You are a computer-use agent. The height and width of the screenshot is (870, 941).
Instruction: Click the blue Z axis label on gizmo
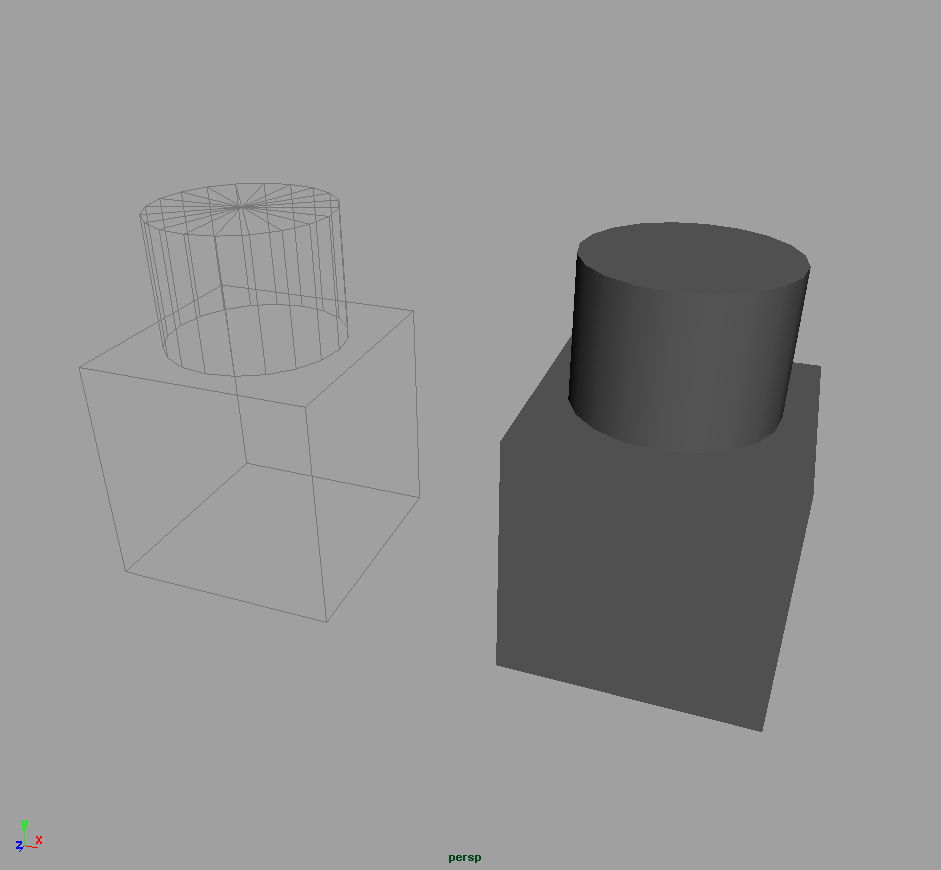[18, 846]
